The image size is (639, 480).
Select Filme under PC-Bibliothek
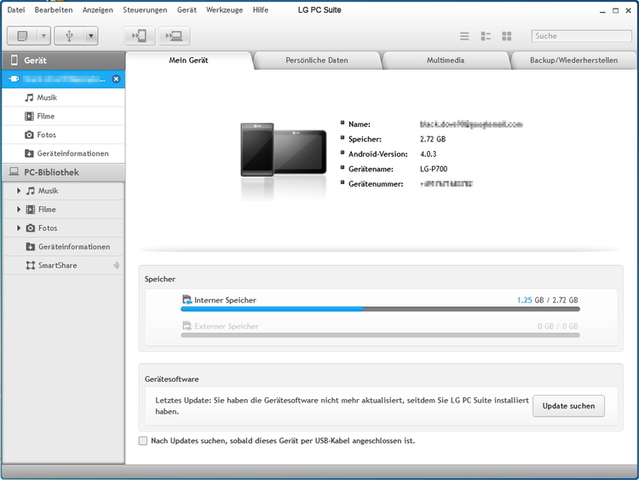(x=64, y=209)
